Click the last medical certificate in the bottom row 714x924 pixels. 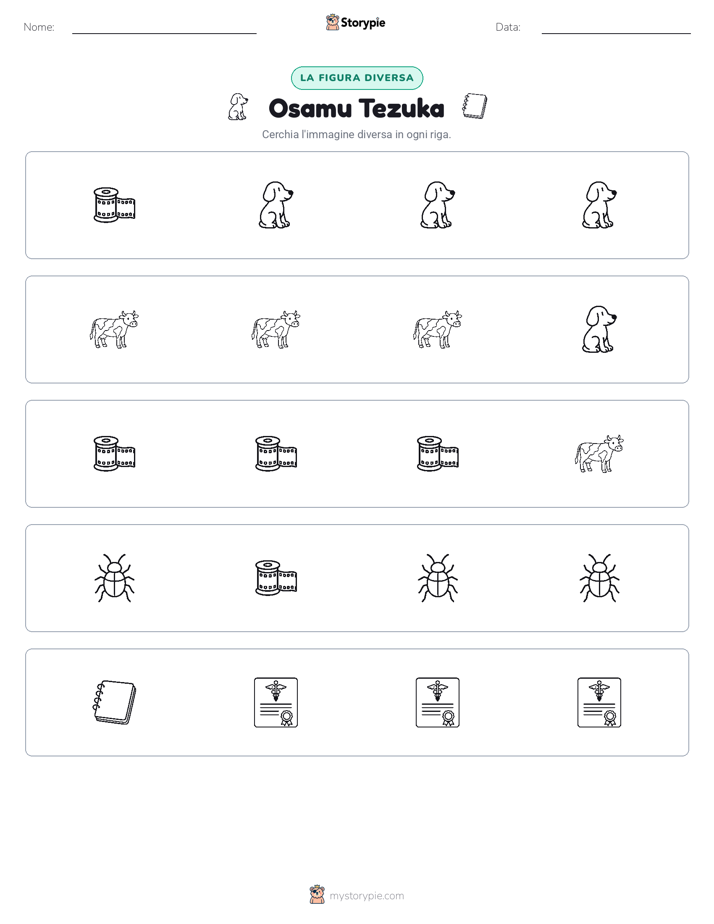[x=599, y=702]
